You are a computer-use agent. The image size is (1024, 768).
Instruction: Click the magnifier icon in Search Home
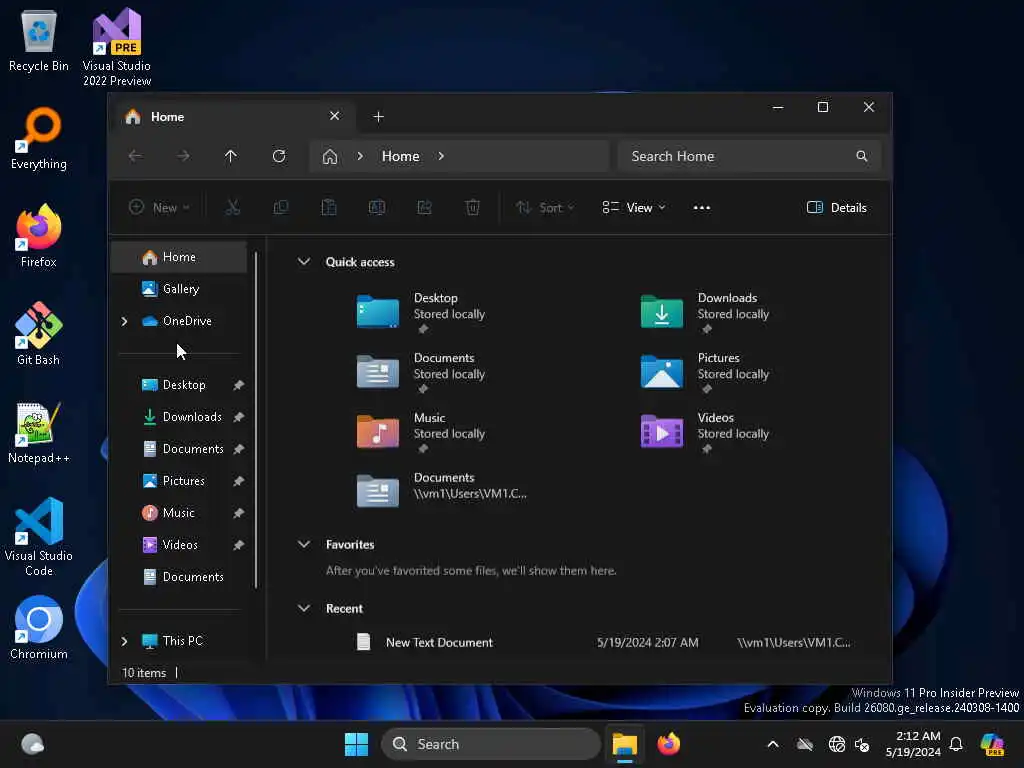pos(862,156)
